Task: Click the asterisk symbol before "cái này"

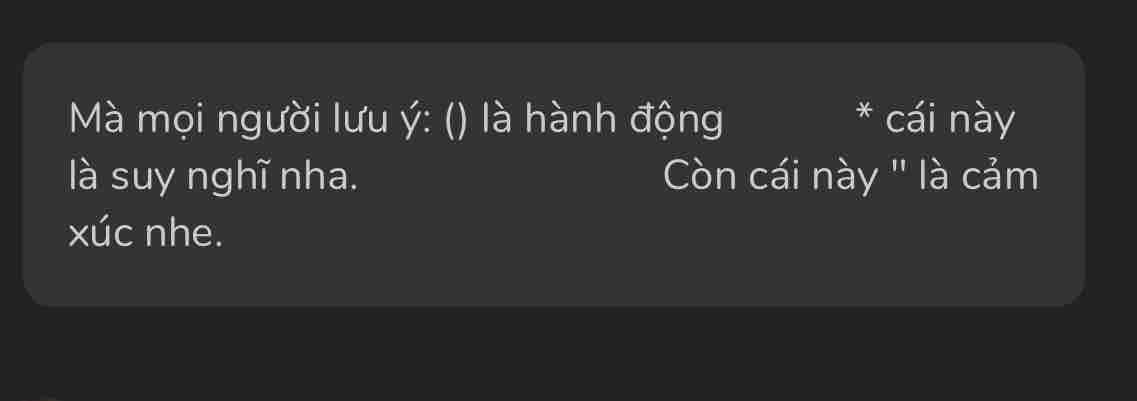Action: pyautogui.click(x=863, y=113)
